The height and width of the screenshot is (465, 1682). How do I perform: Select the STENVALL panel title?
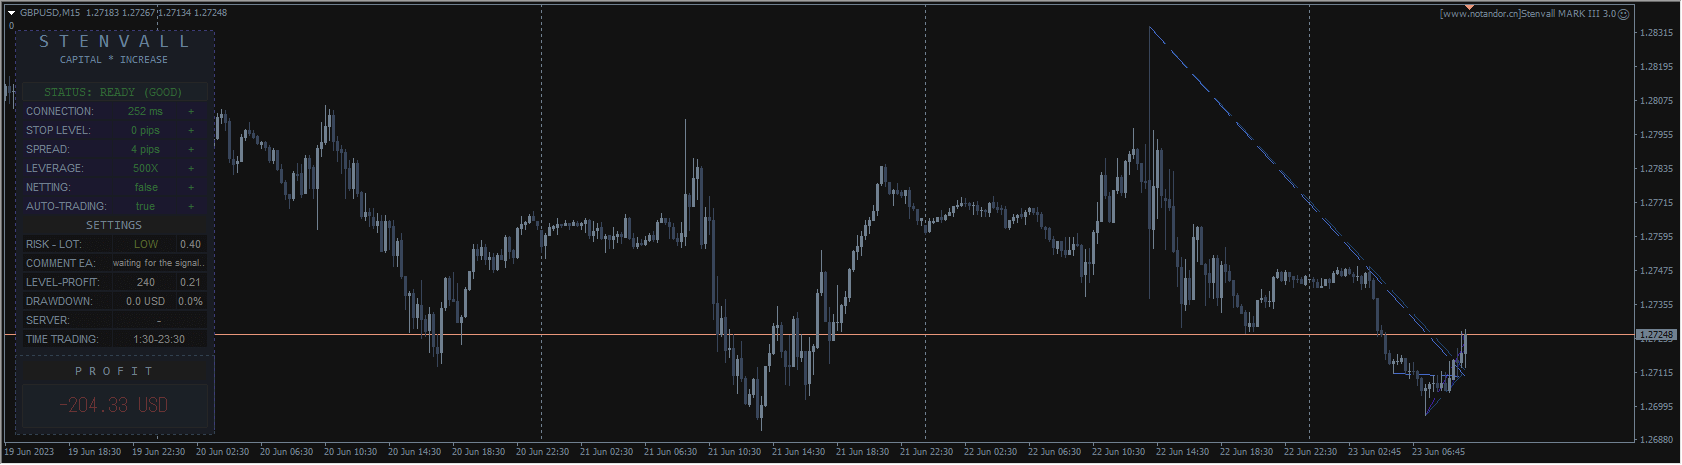click(114, 42)
